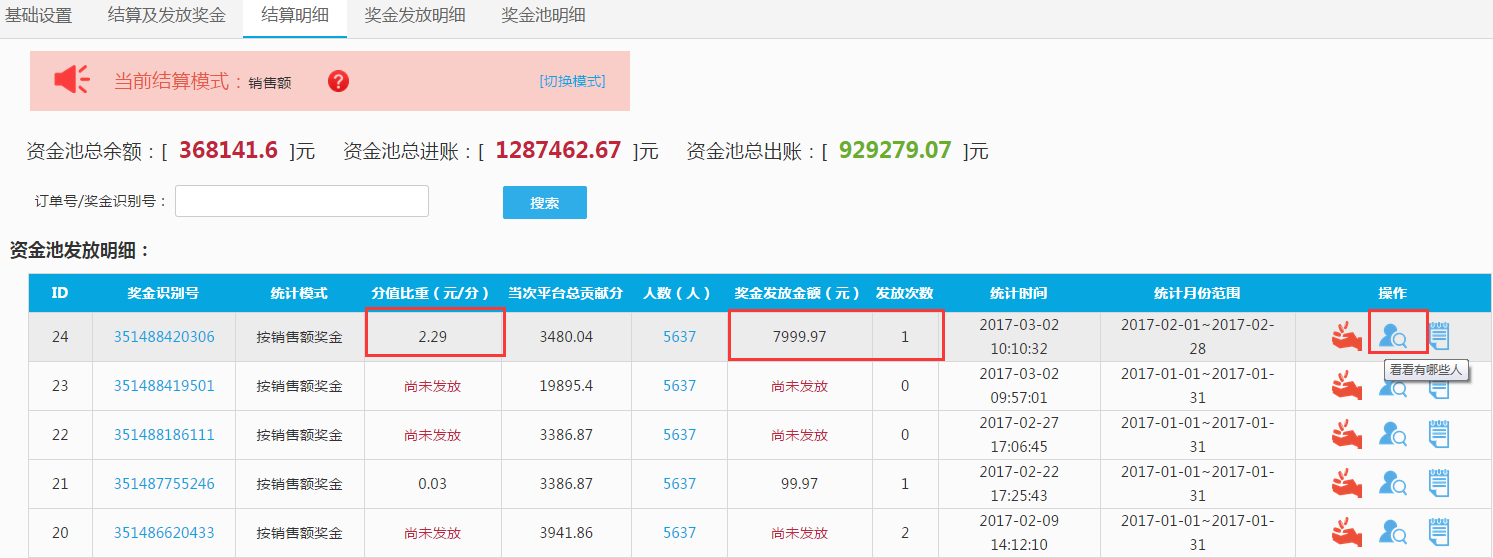Click the hand payout icon for ID 23
Screen dimensions: 1493x558
(1347, 385)
